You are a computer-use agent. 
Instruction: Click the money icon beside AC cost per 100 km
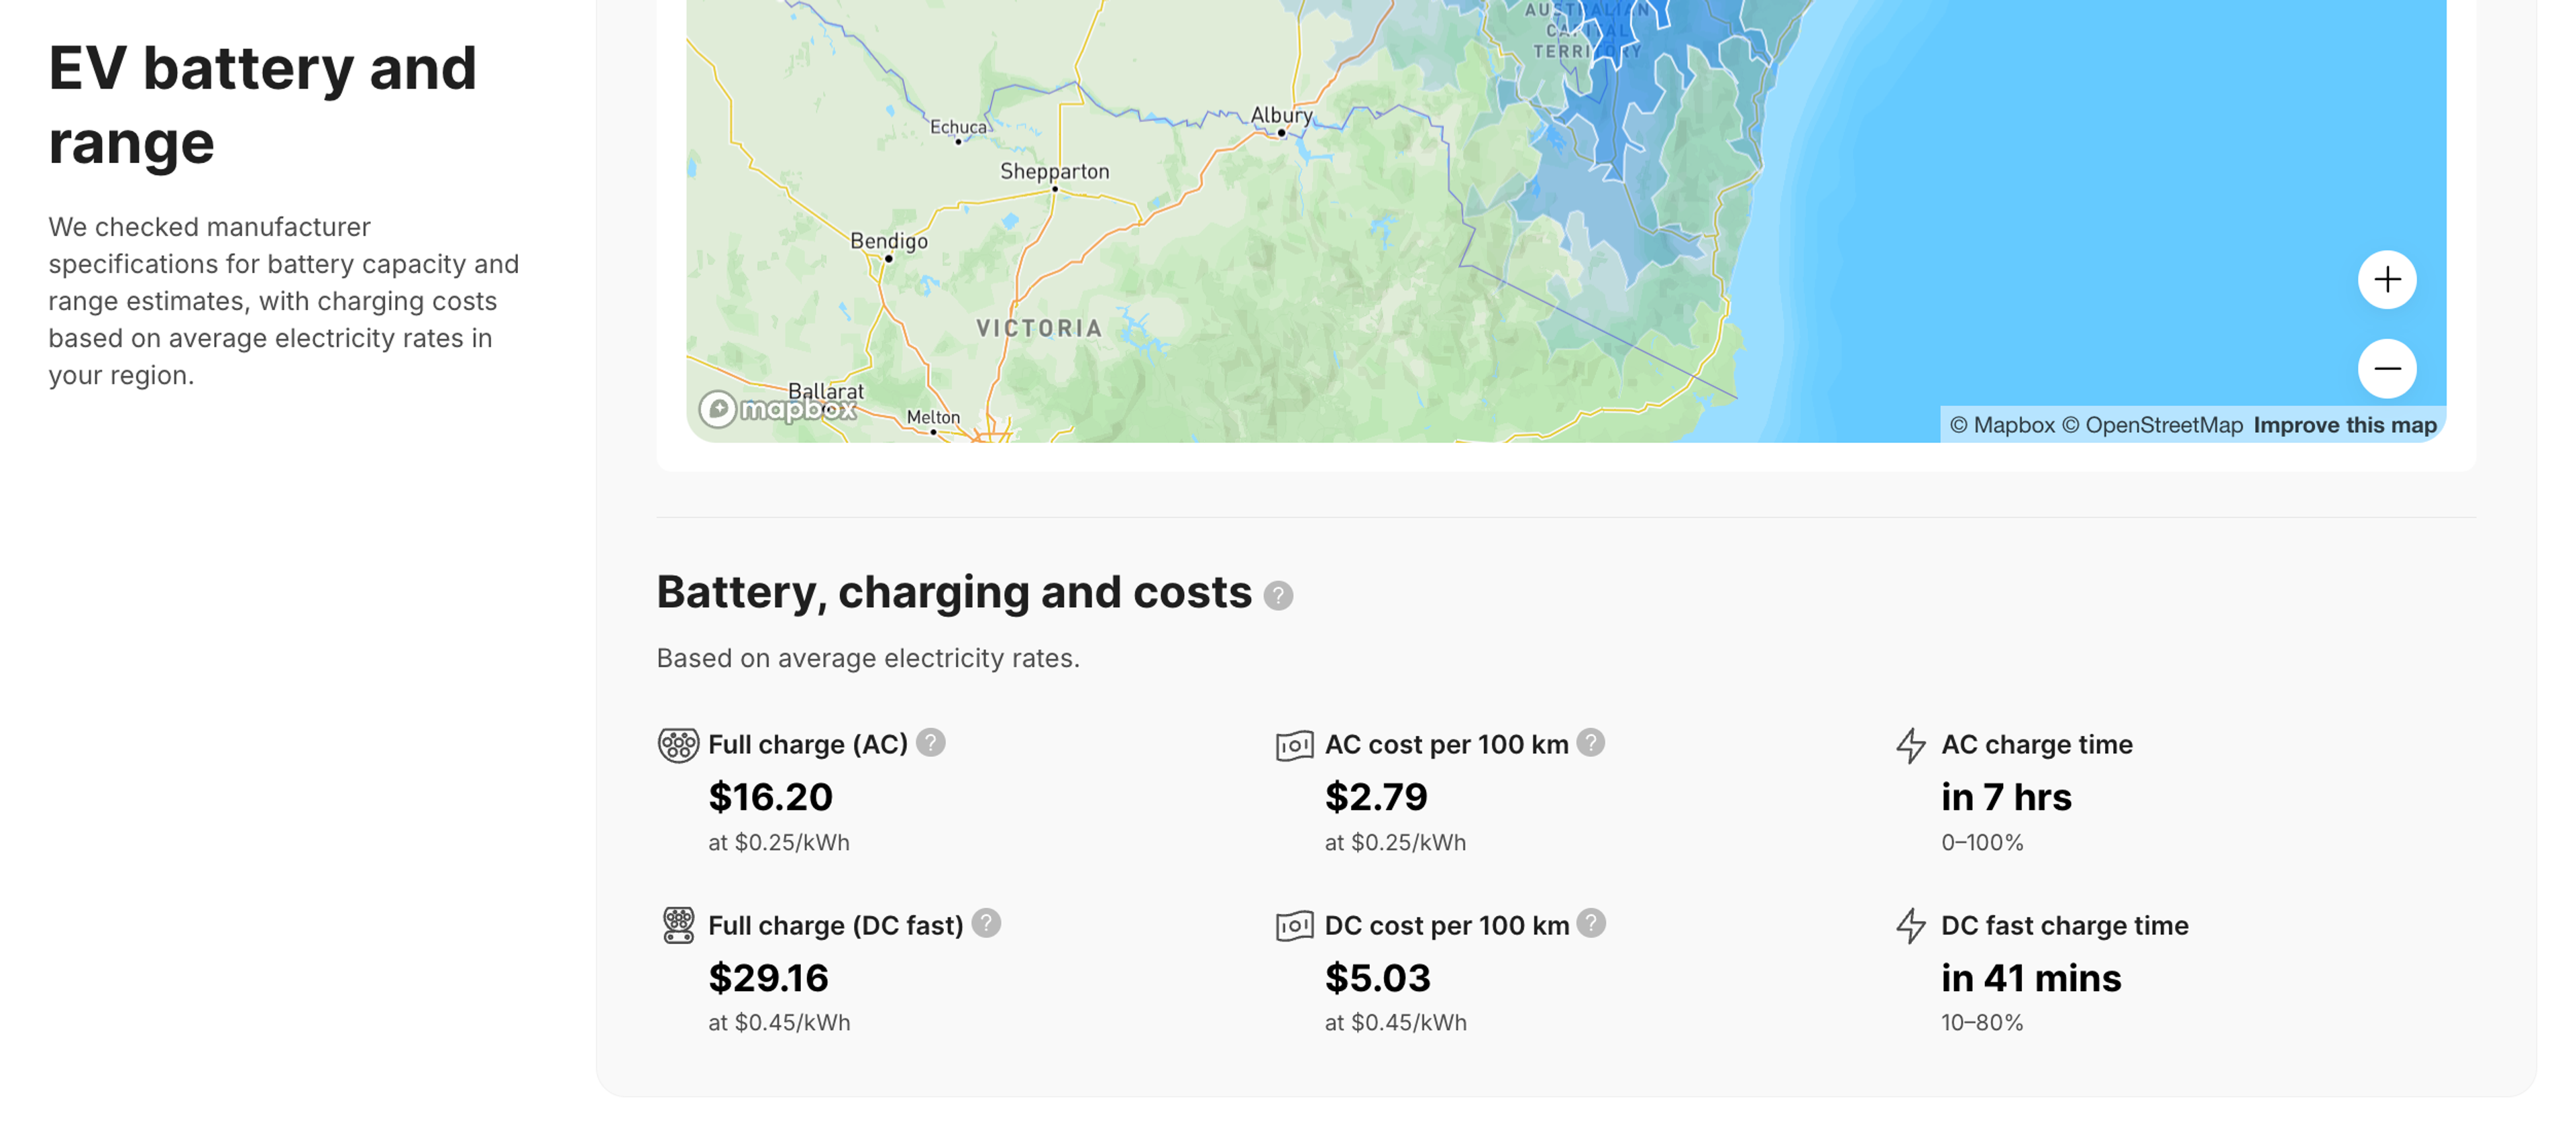pos(1294,746)
